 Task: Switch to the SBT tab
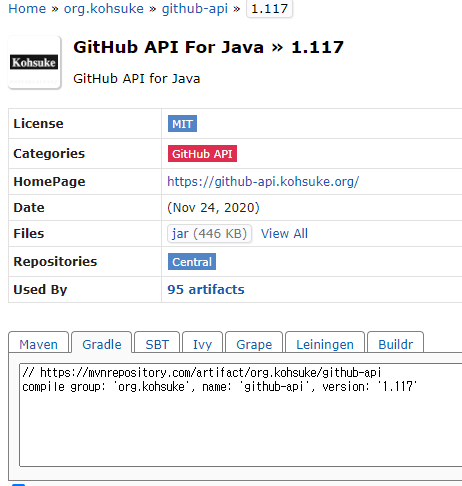157,343
